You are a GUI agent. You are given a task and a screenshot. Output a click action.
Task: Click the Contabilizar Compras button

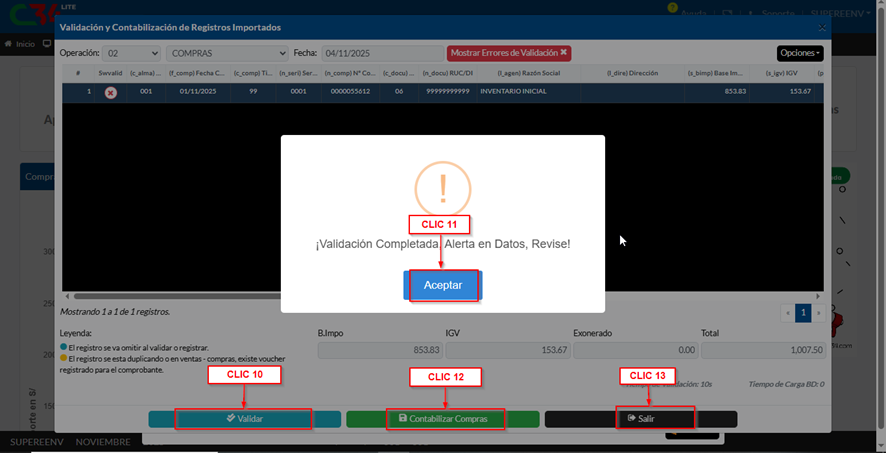pos(443,419)
